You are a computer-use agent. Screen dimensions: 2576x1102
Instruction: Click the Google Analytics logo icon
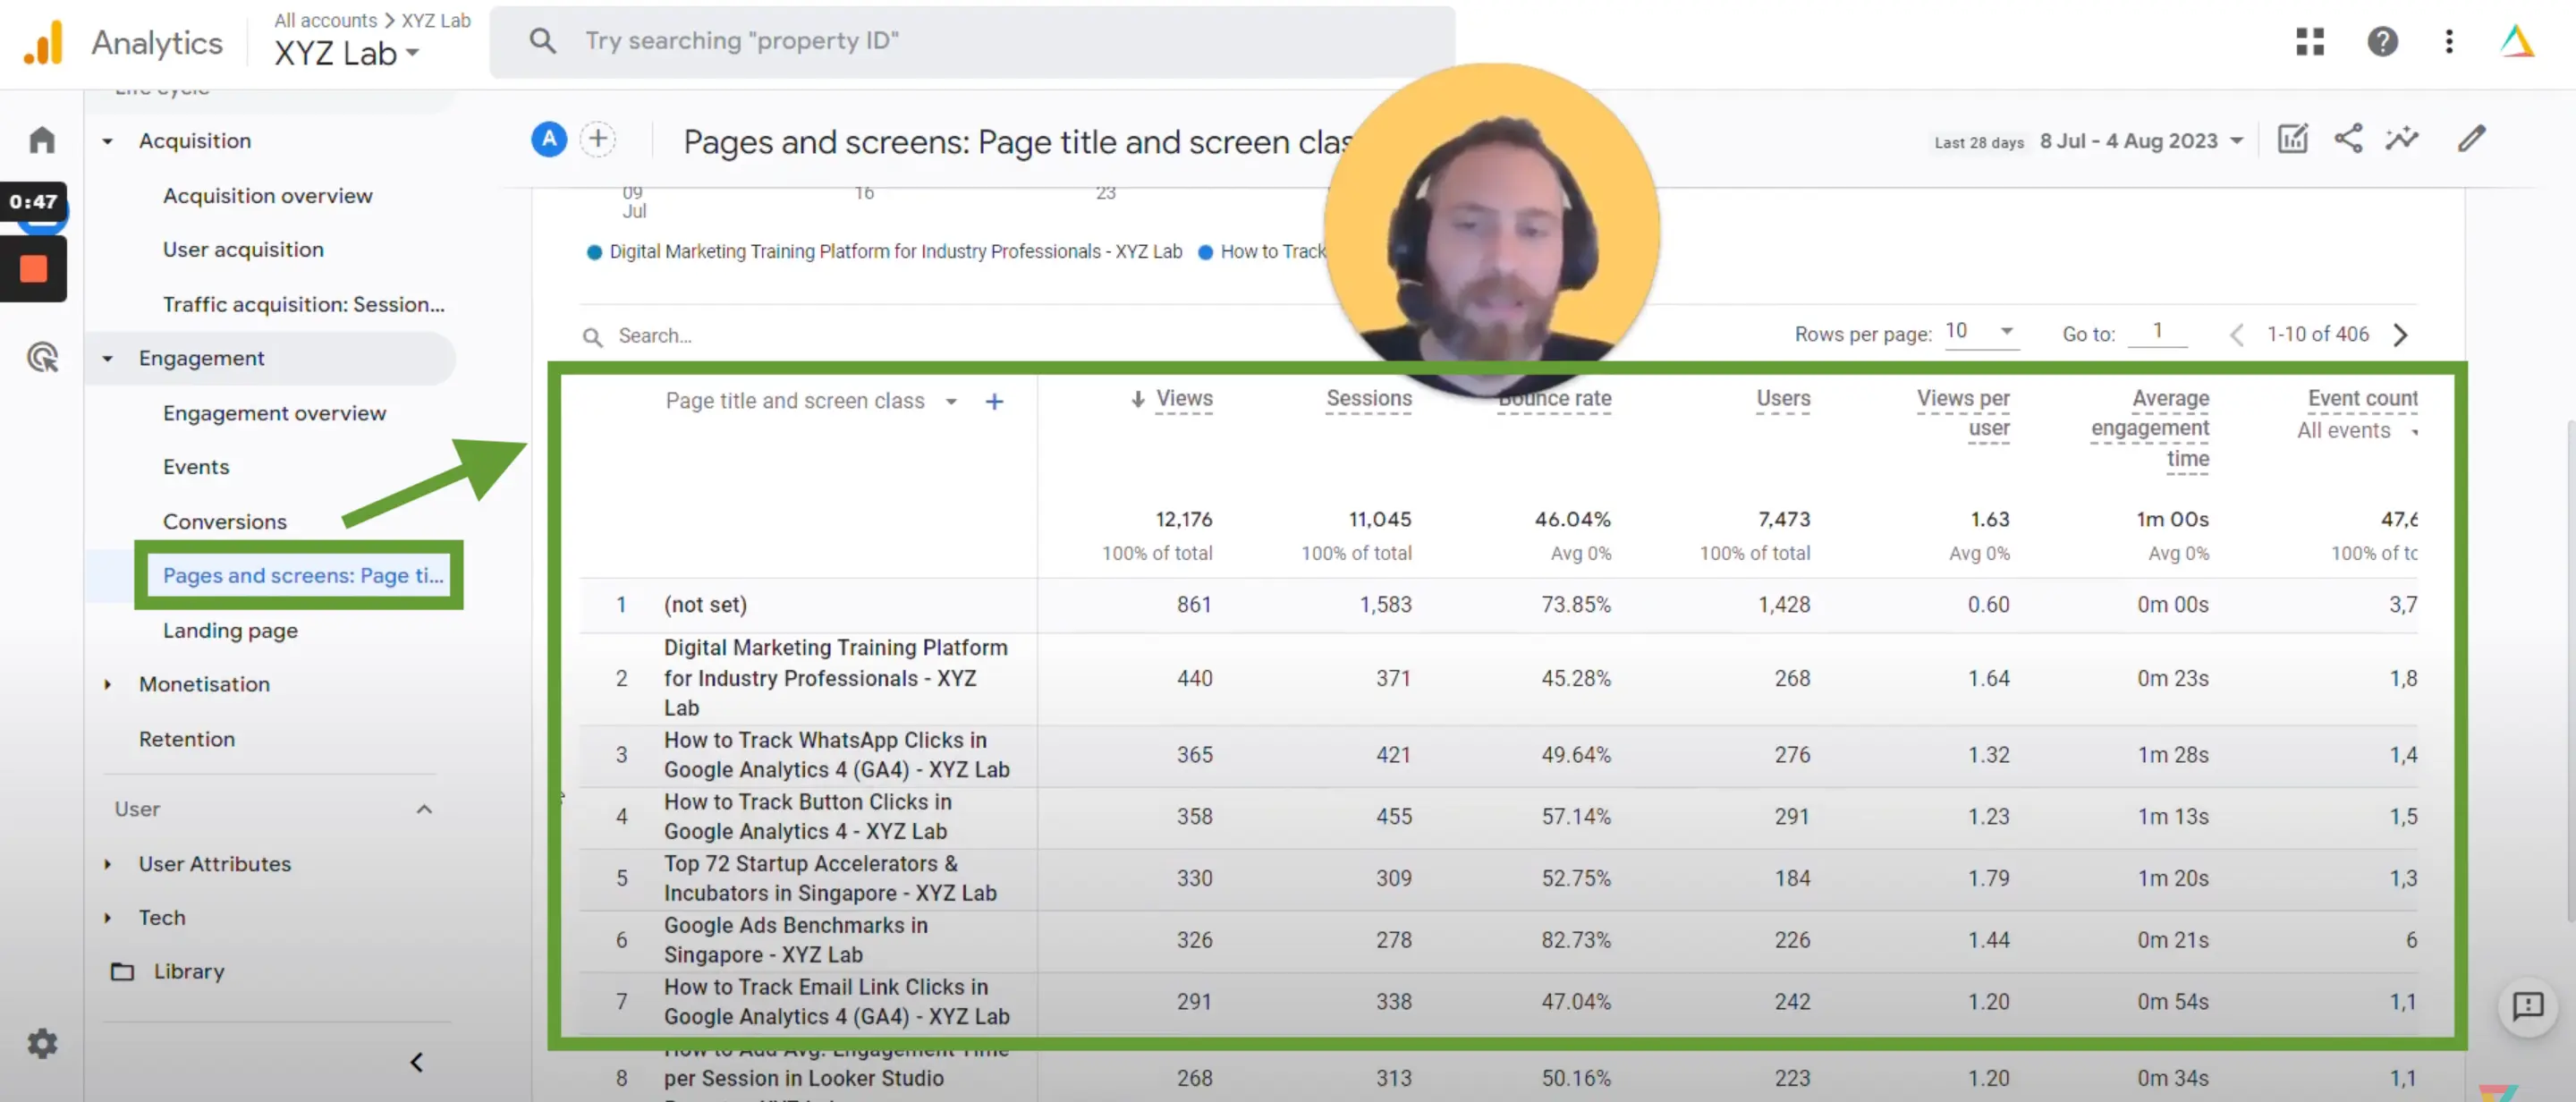pyautogui.click(x=43, y=42)
